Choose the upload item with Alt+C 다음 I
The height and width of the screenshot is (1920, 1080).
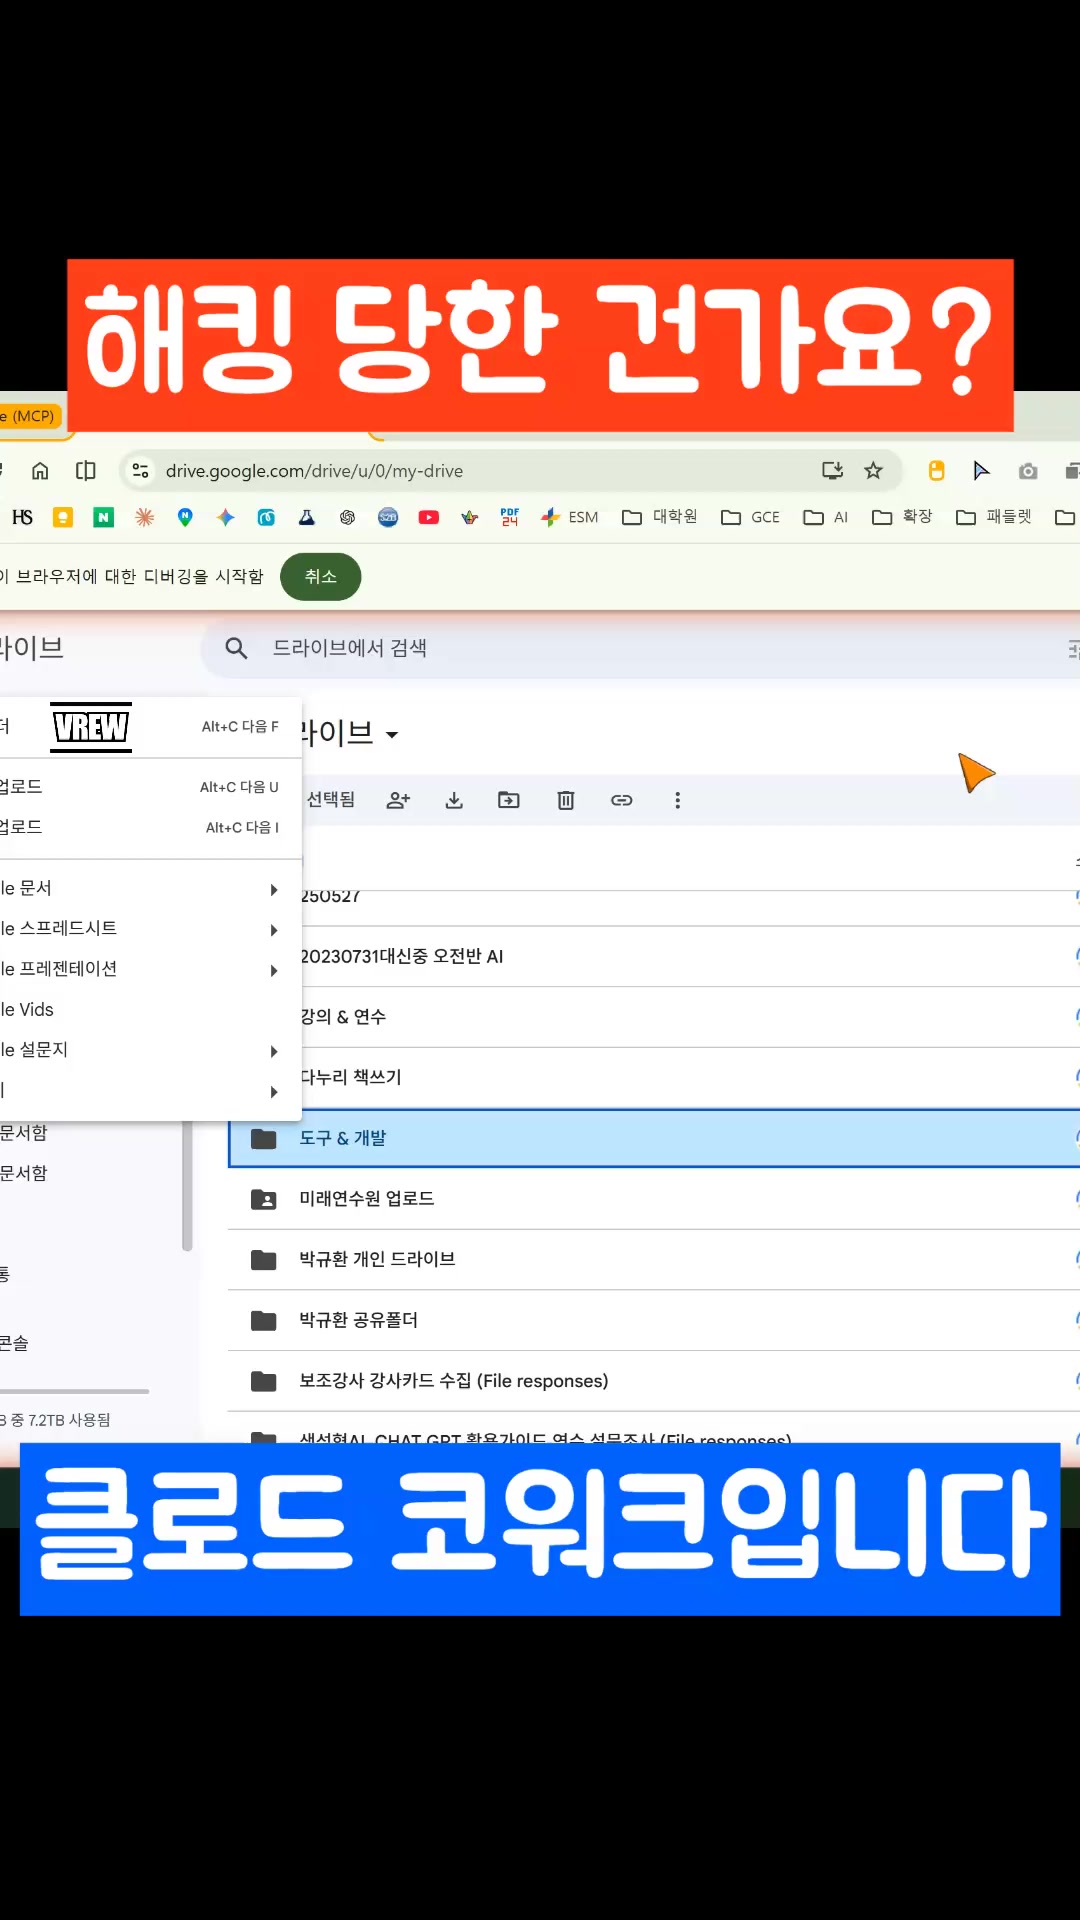coord(150,828)
